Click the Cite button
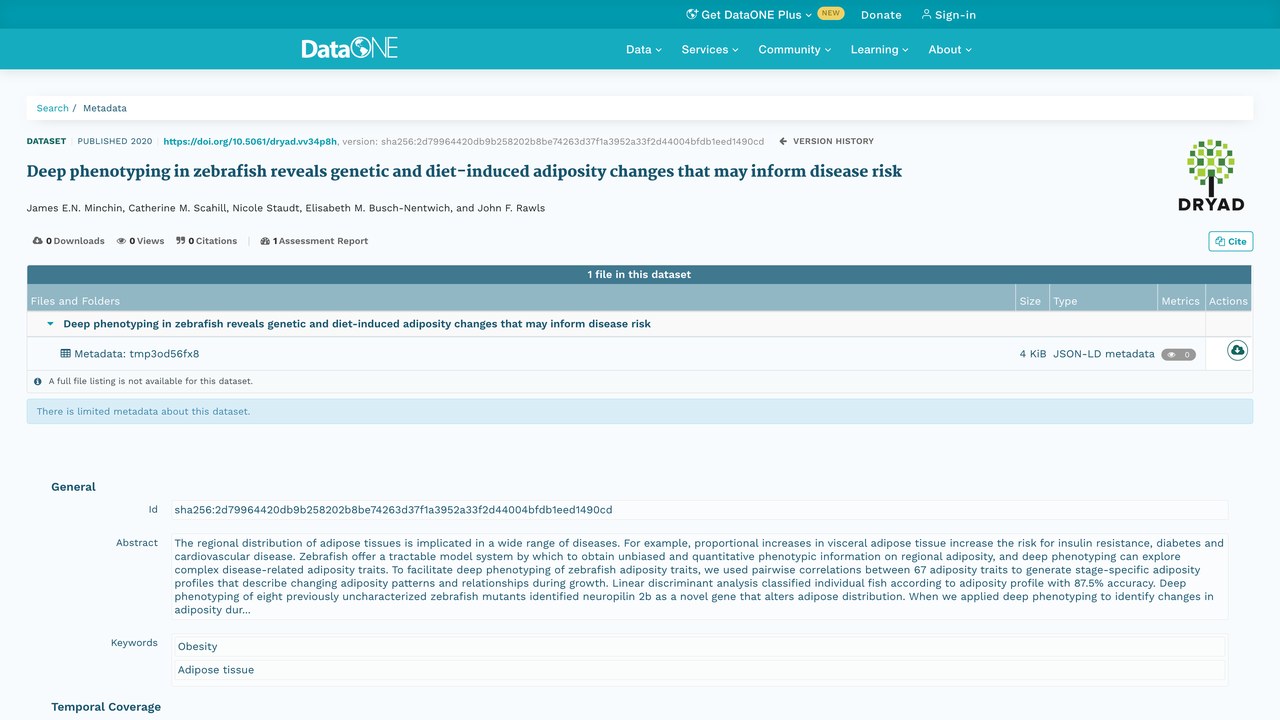Screen dimensions: 1280x720 (x=1231, y=241)
